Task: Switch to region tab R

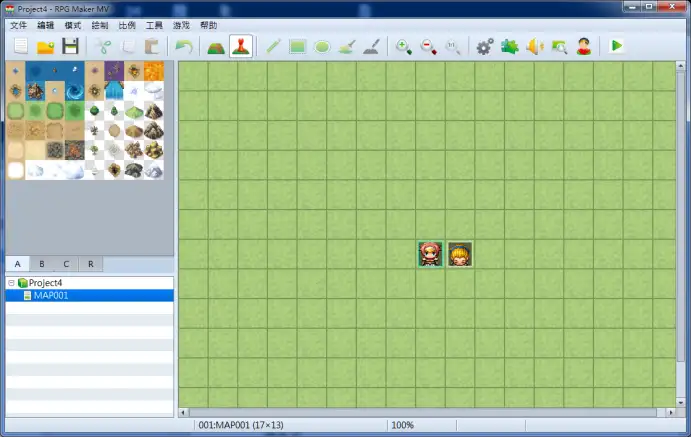Action: tap(91, 264)
